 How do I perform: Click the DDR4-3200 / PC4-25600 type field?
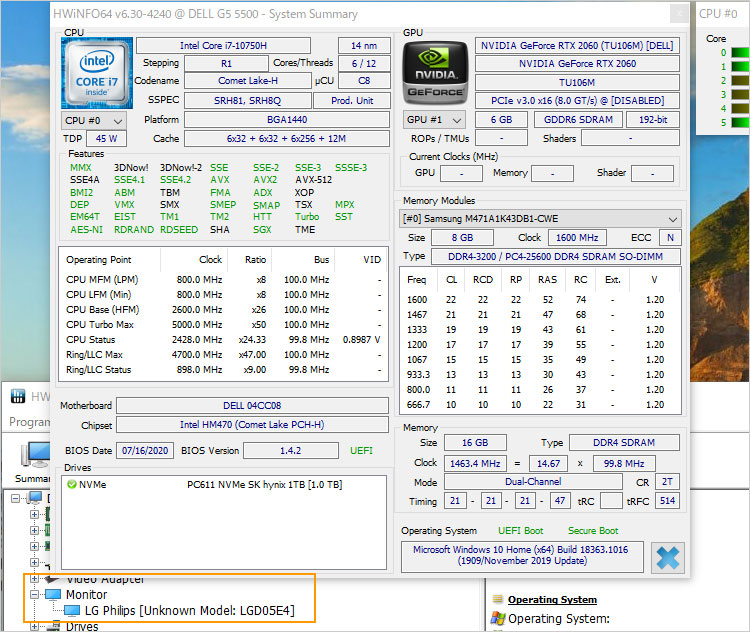(x=555, y=257)
